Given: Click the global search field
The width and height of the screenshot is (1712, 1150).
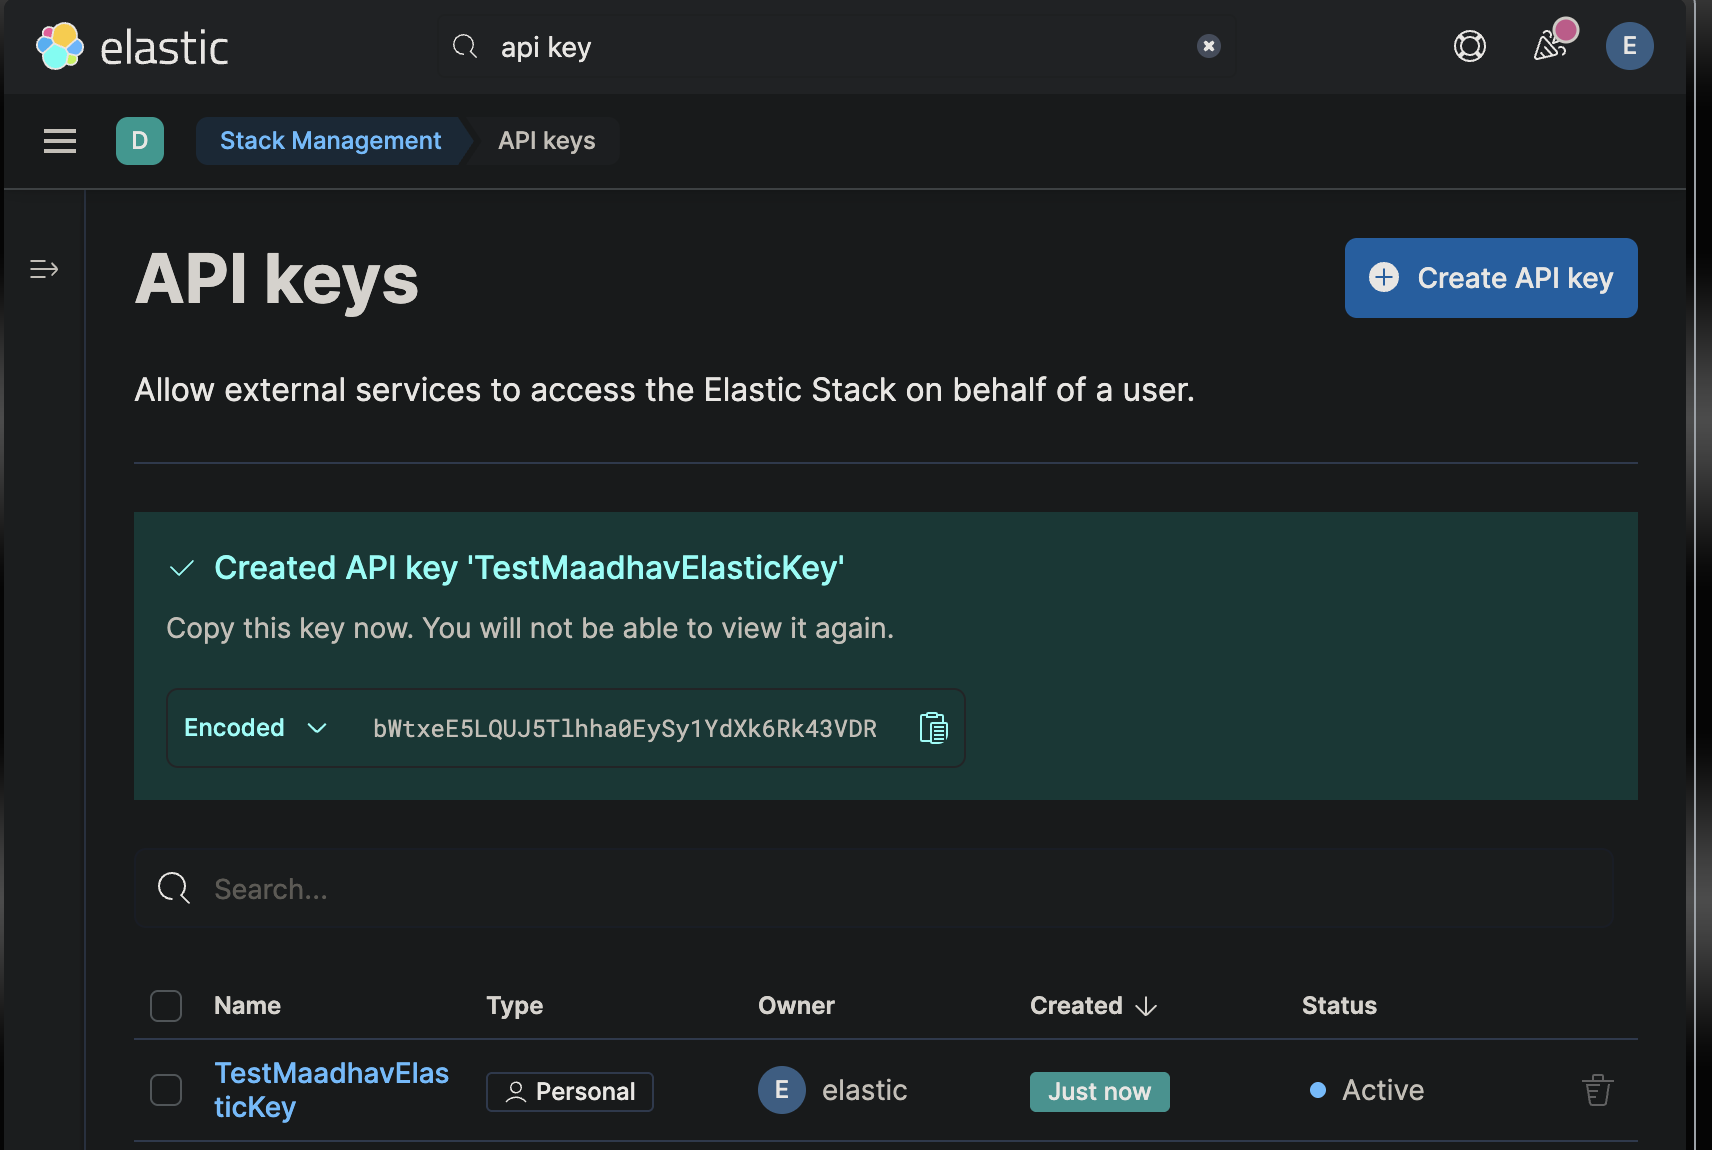Looking at the screenshot, I should (x=835, y=47).
